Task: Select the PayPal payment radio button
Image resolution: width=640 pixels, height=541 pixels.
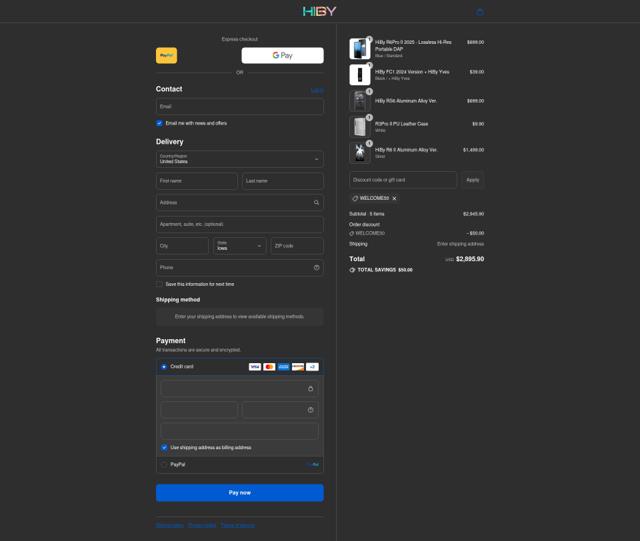Action: tap(164, 465)
